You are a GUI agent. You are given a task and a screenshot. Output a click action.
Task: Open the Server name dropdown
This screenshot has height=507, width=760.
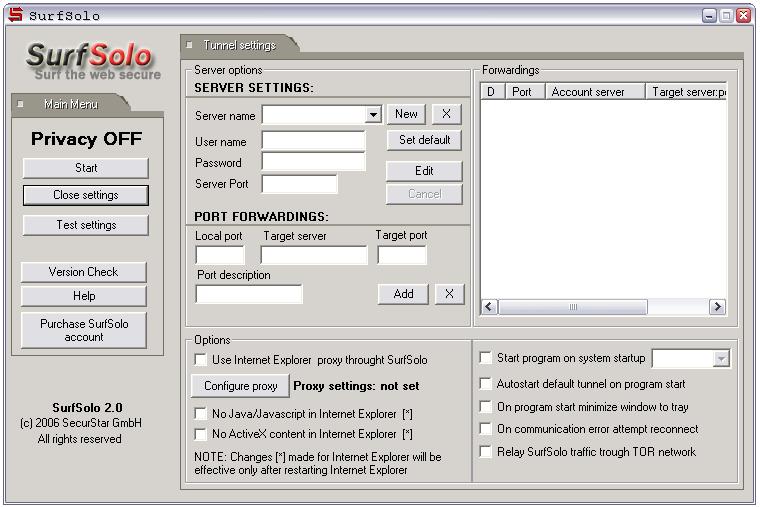pyautogui.click(x=373, y=115)
